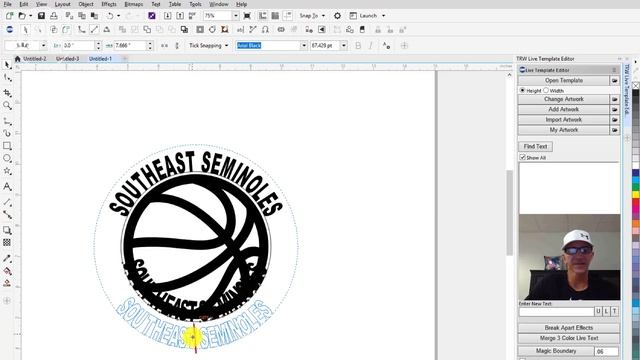Click the vertical canvas scrollbar thumb

509,213
